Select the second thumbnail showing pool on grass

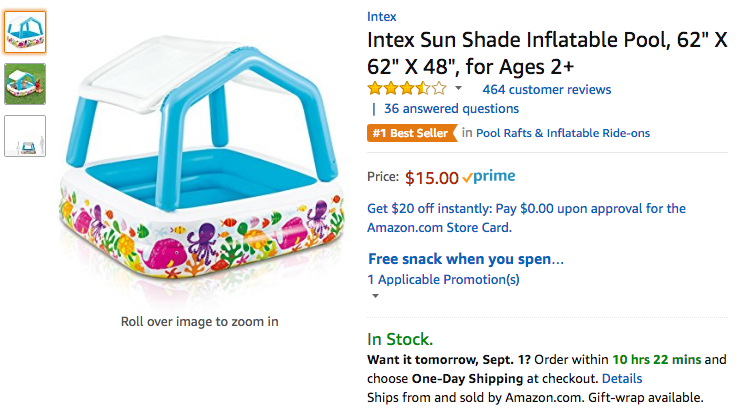point(25,84)
